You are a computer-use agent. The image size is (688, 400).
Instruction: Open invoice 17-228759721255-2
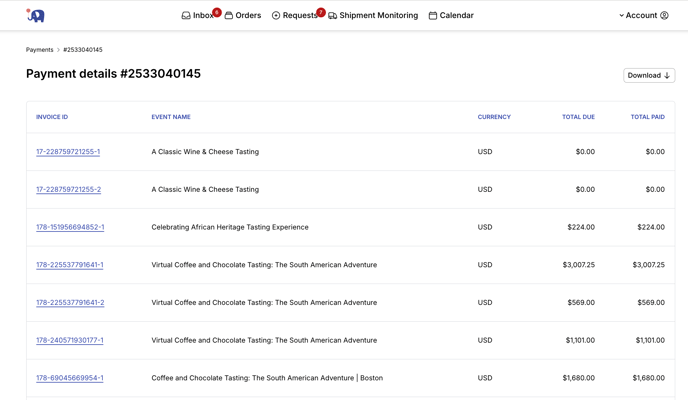click(68, 189)
